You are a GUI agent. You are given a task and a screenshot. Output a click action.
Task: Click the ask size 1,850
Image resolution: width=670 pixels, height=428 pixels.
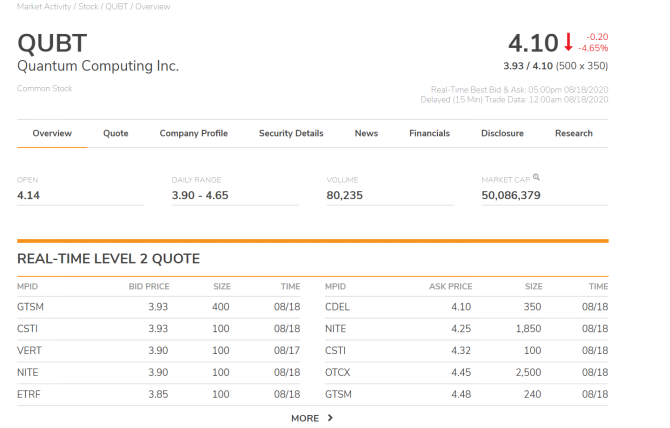528,328
